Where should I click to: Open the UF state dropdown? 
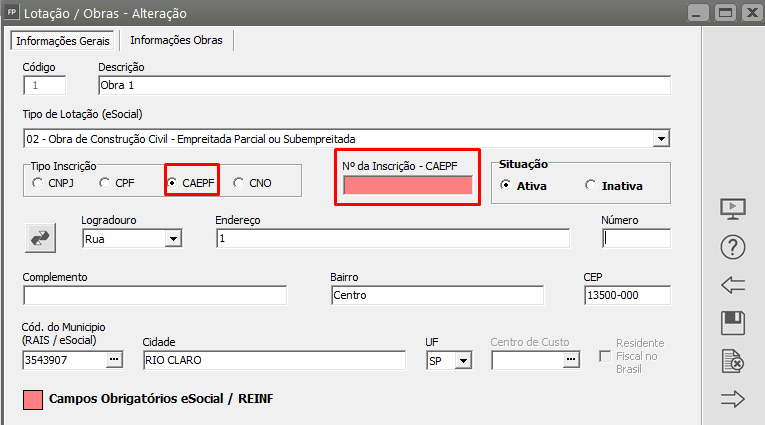(x=466, y=360)
